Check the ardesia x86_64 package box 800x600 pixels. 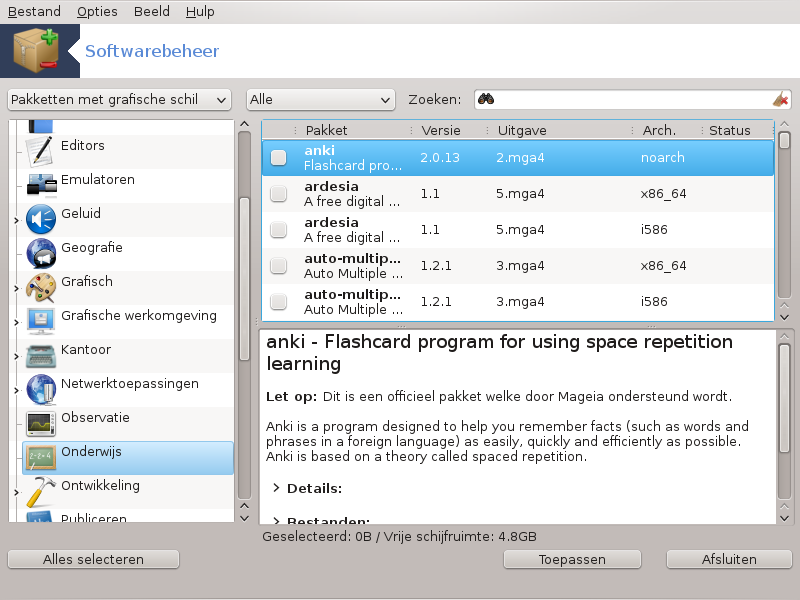pos(279,193)
